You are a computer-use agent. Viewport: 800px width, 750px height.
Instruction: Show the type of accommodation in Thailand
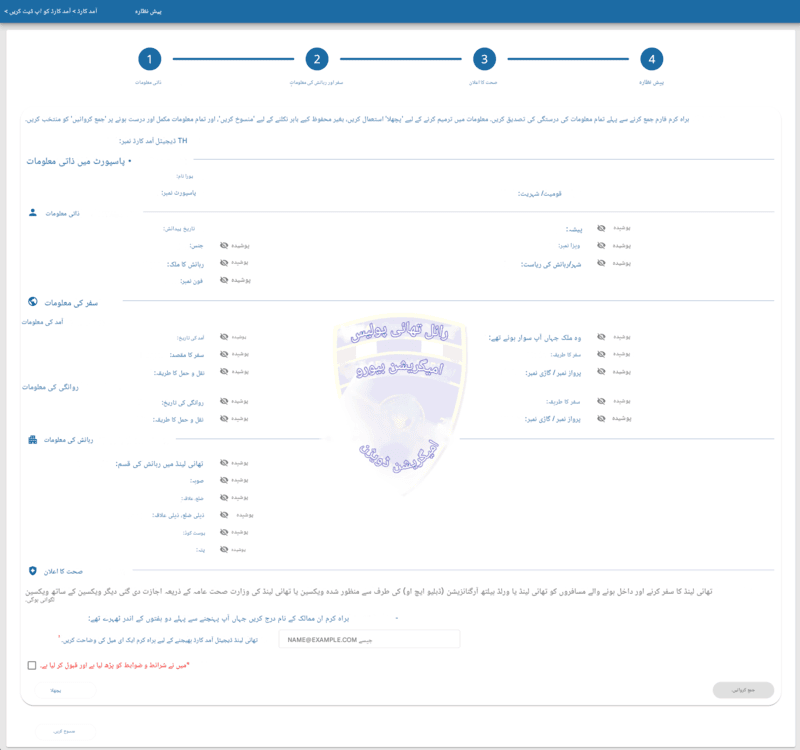click(224, 463)
